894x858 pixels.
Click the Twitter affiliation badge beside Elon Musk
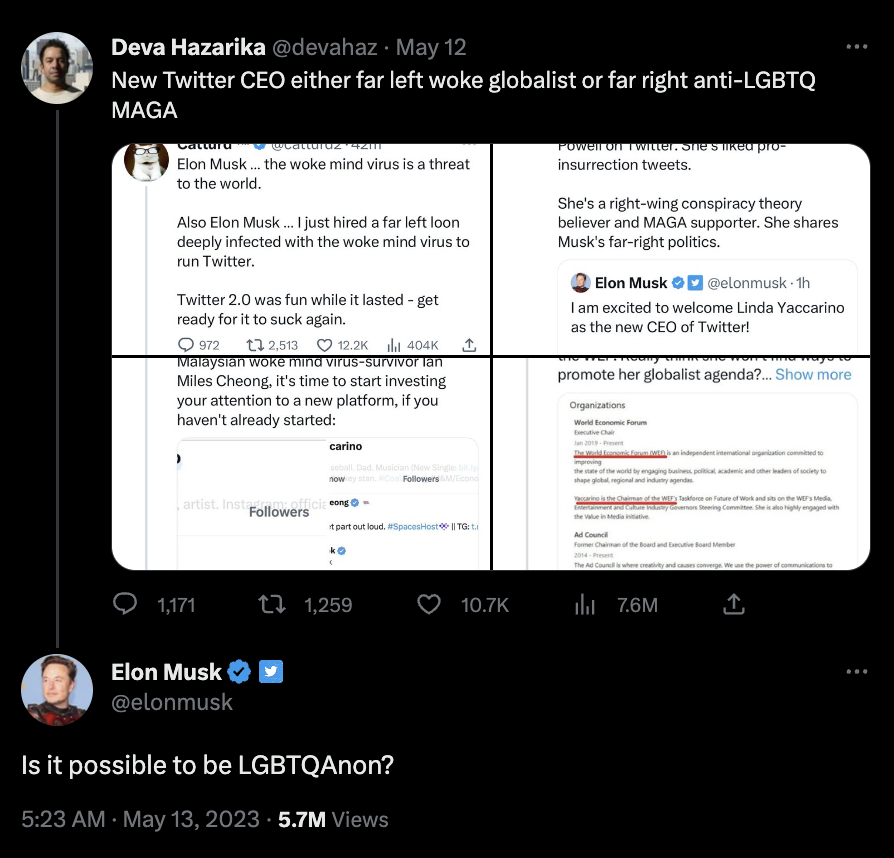(271, 672)
